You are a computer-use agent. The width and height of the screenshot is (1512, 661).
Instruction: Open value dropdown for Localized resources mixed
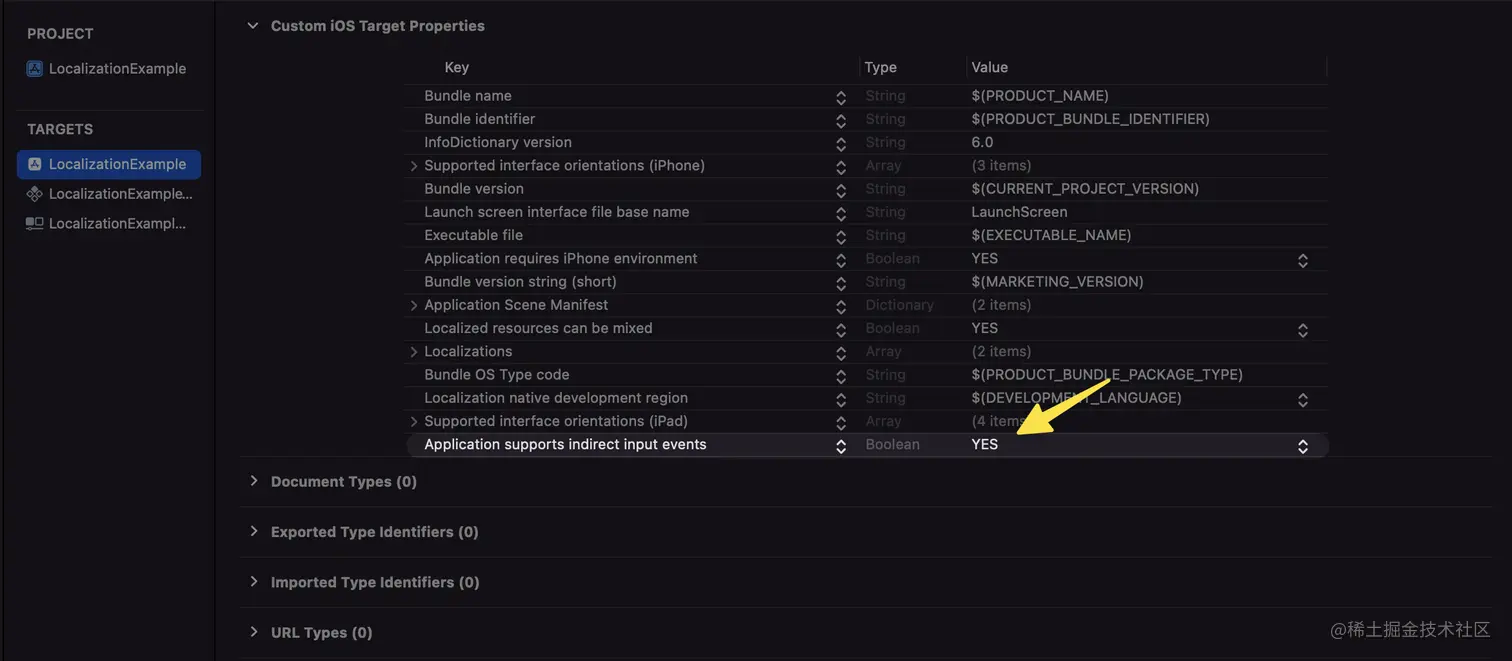click(1303, 329)
